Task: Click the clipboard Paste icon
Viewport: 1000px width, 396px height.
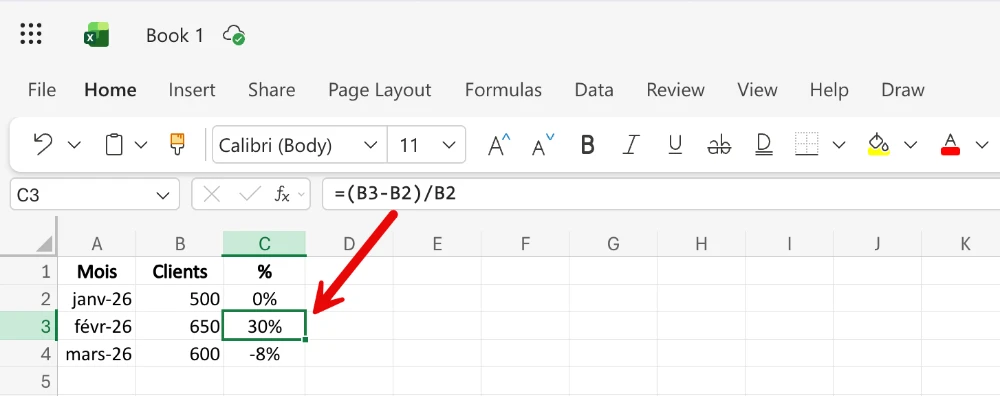Action: click(x=114, y=145)
